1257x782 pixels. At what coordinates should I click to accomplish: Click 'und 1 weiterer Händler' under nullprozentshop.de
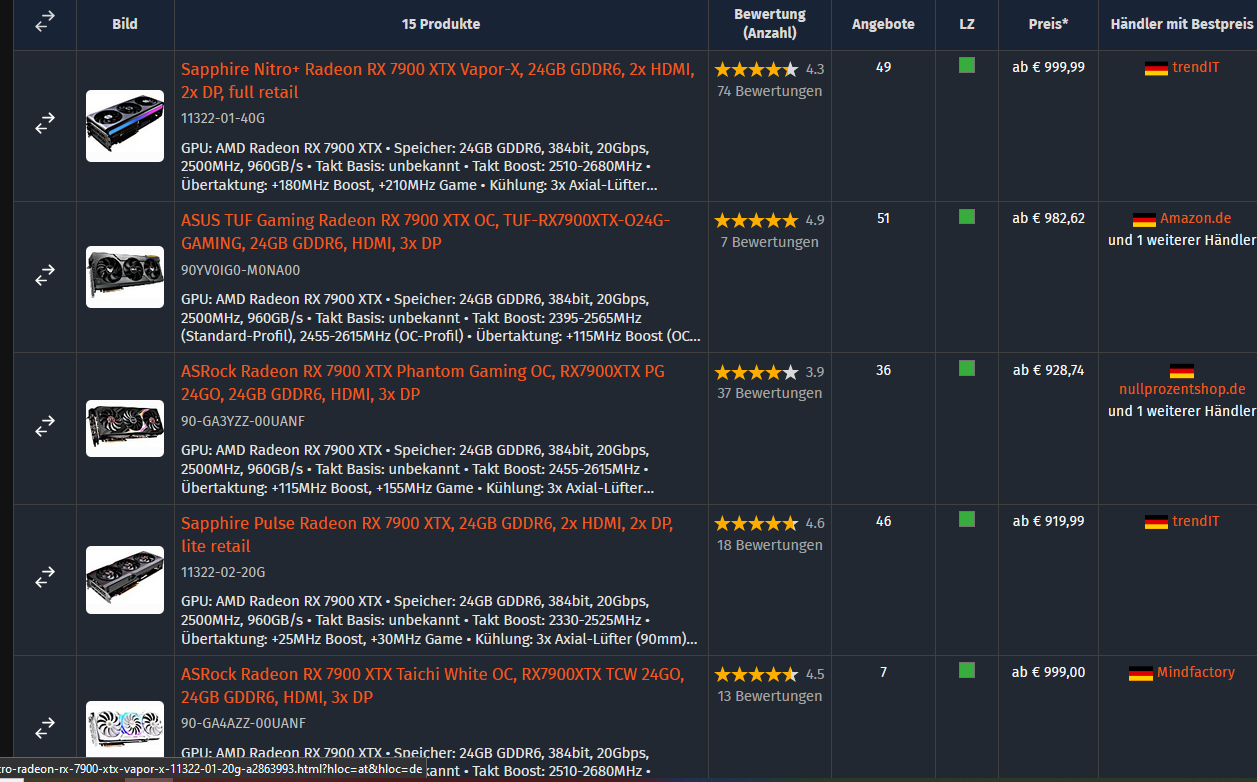point(1181,411)
